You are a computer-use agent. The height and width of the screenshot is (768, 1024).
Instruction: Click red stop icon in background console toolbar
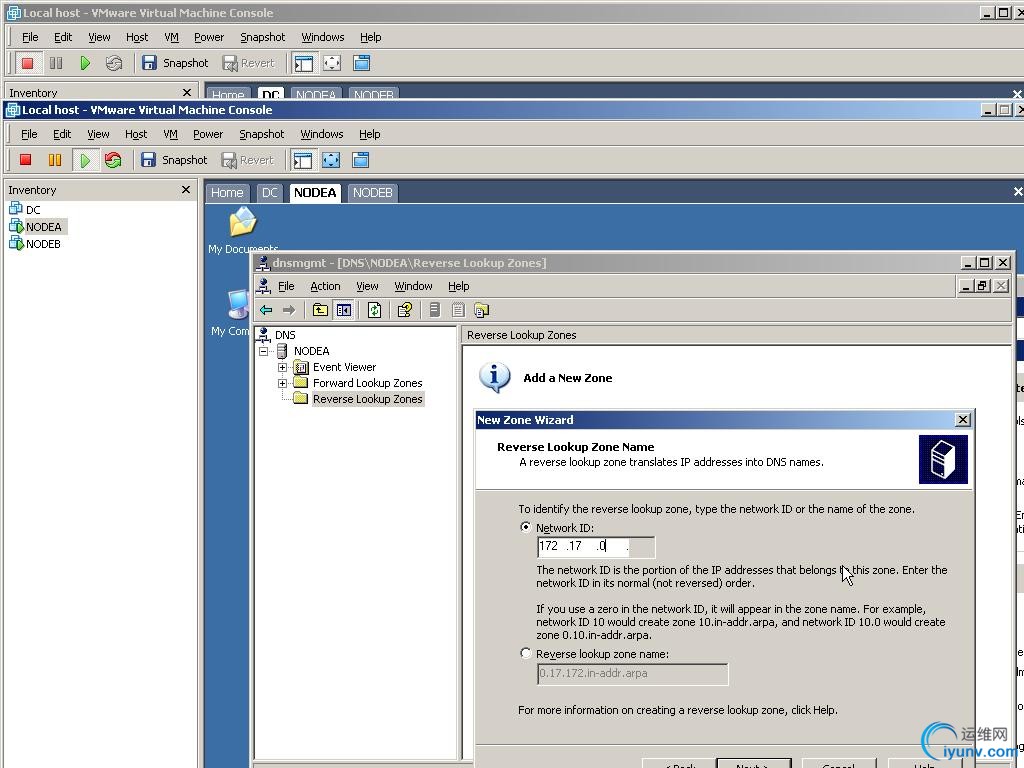[27, 63]
